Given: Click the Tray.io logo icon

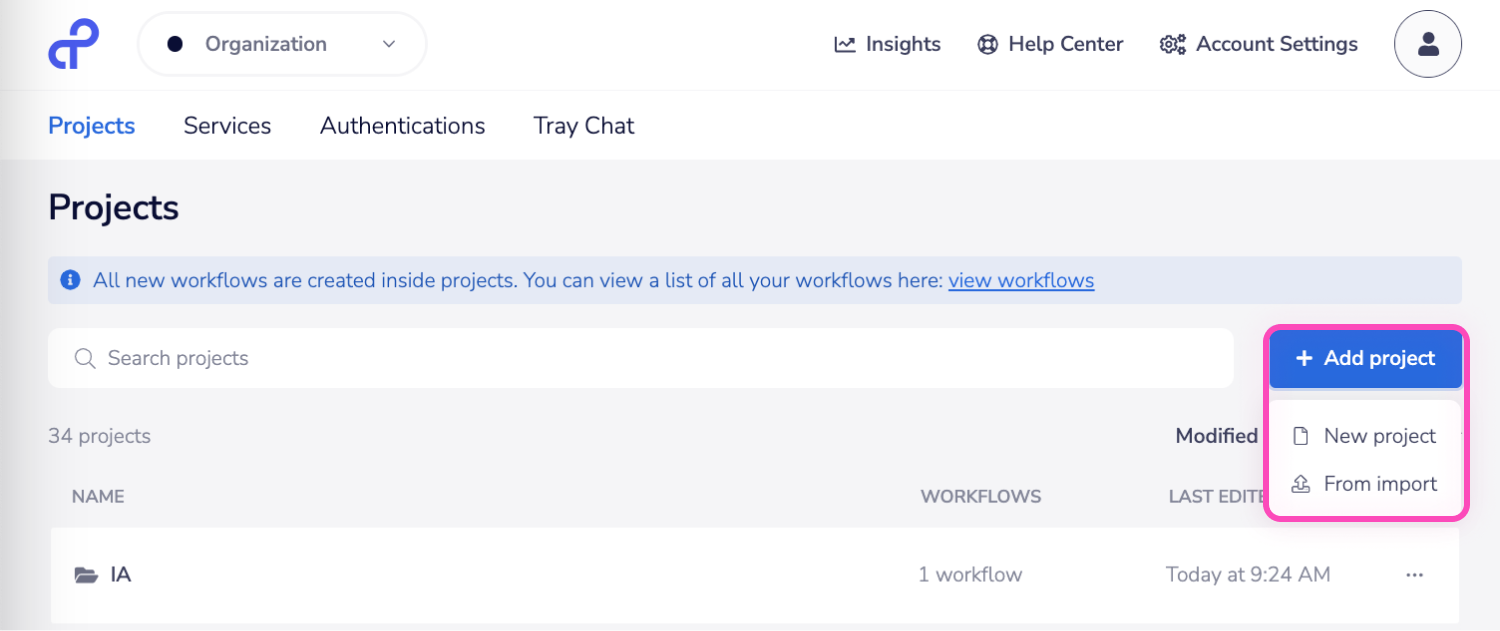Looking at the screenshot, I should 74,44.
